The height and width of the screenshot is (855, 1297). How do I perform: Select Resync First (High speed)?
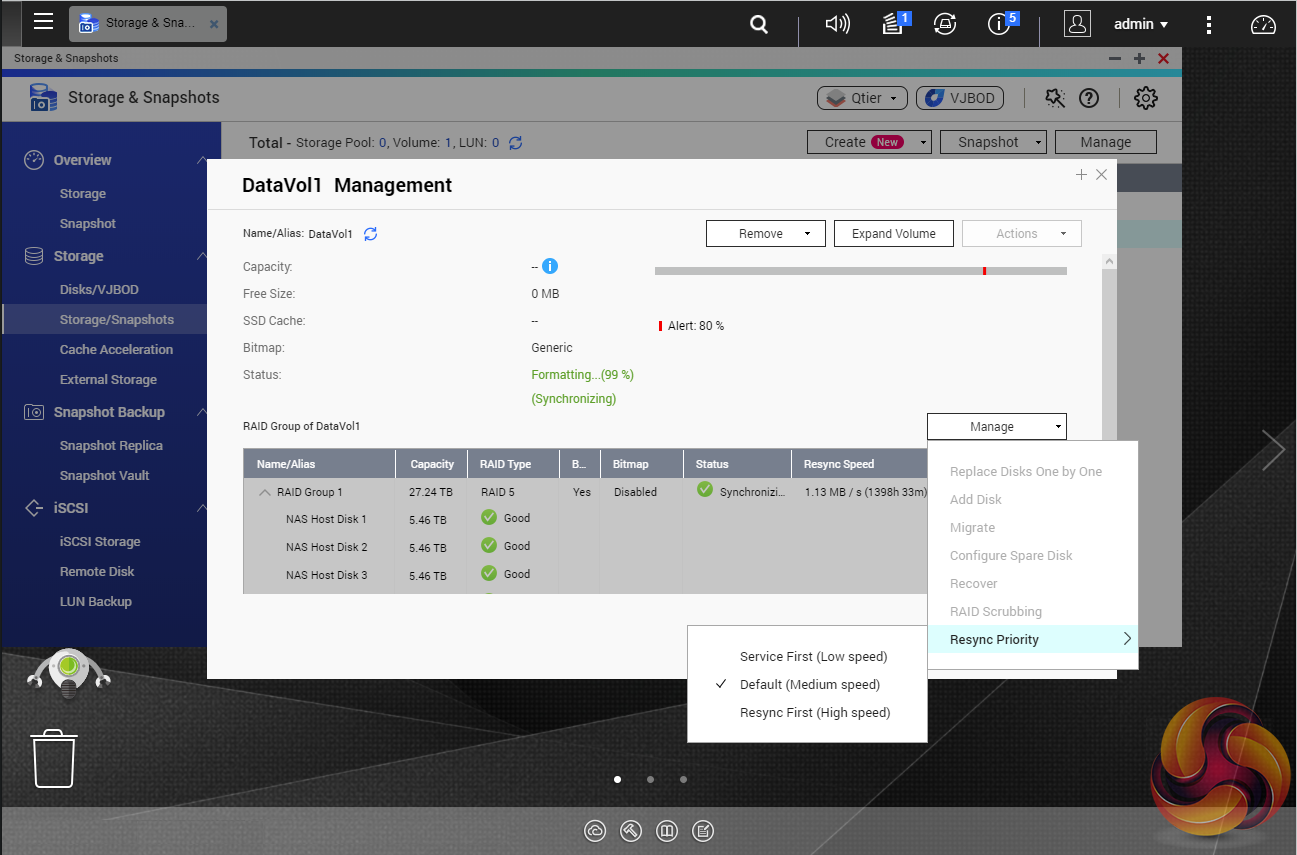[x=814, y=713]
